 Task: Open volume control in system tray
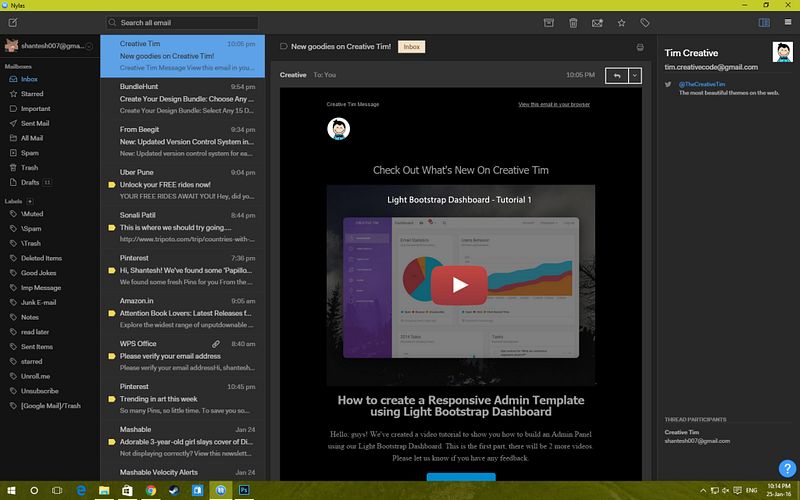[x=726, y=490]
